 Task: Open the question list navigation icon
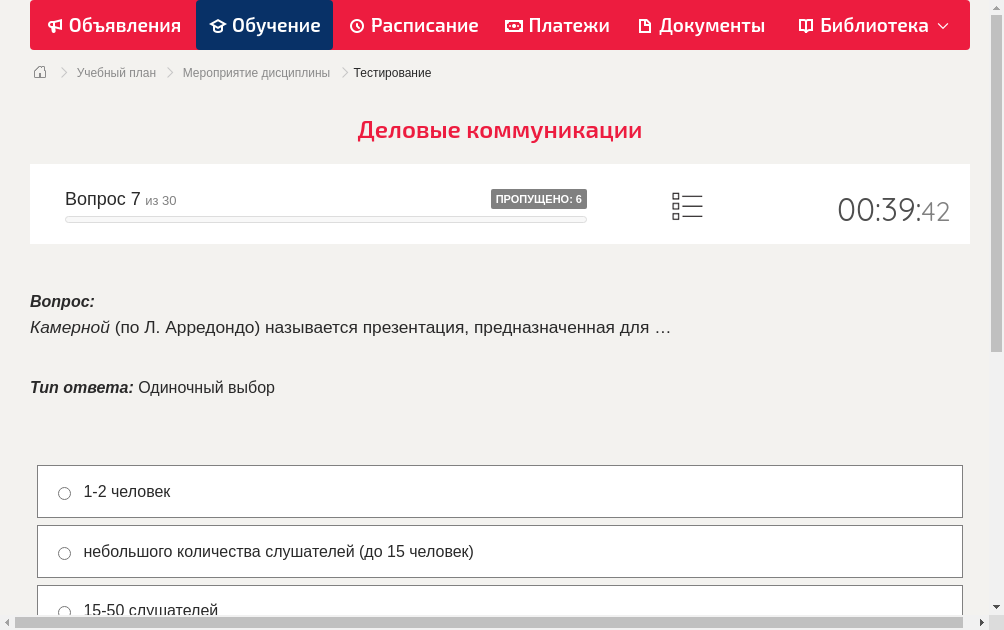point(687,206)
